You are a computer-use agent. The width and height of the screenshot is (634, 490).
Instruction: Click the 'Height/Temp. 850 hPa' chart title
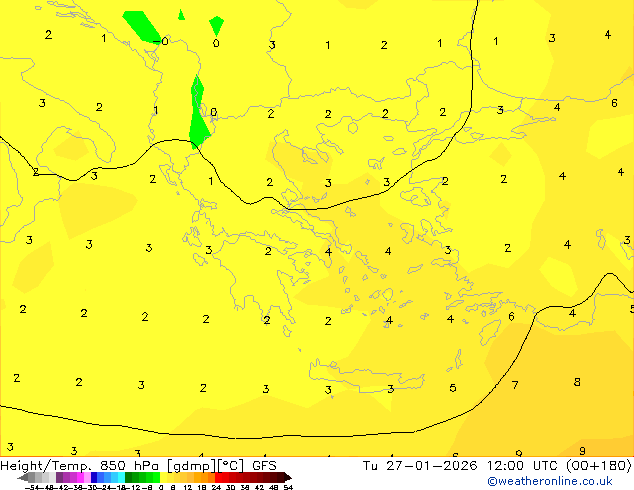80,465
